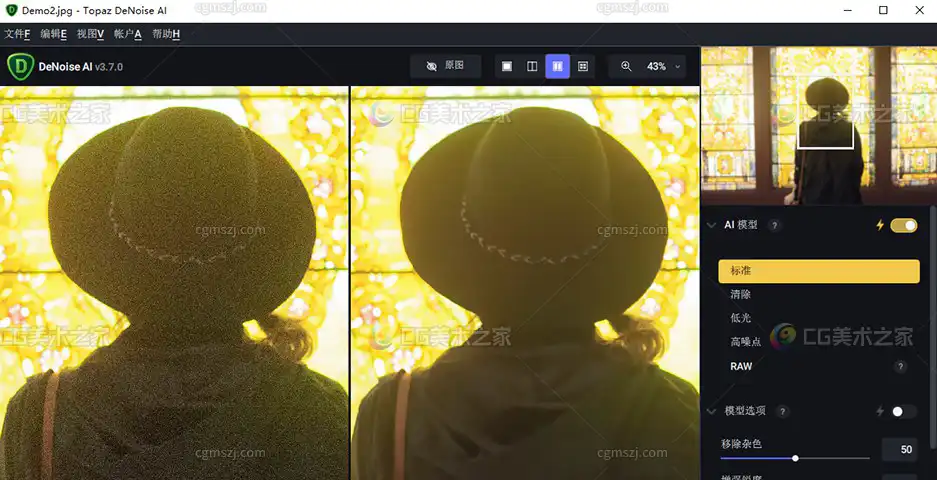Toggle the 原图 original view button

[445, 66]
